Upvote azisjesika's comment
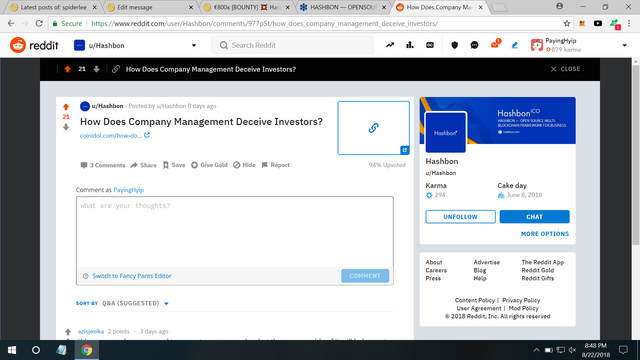Image resolution: width=640 pixels, height=360 pixels. pos(68,331)
